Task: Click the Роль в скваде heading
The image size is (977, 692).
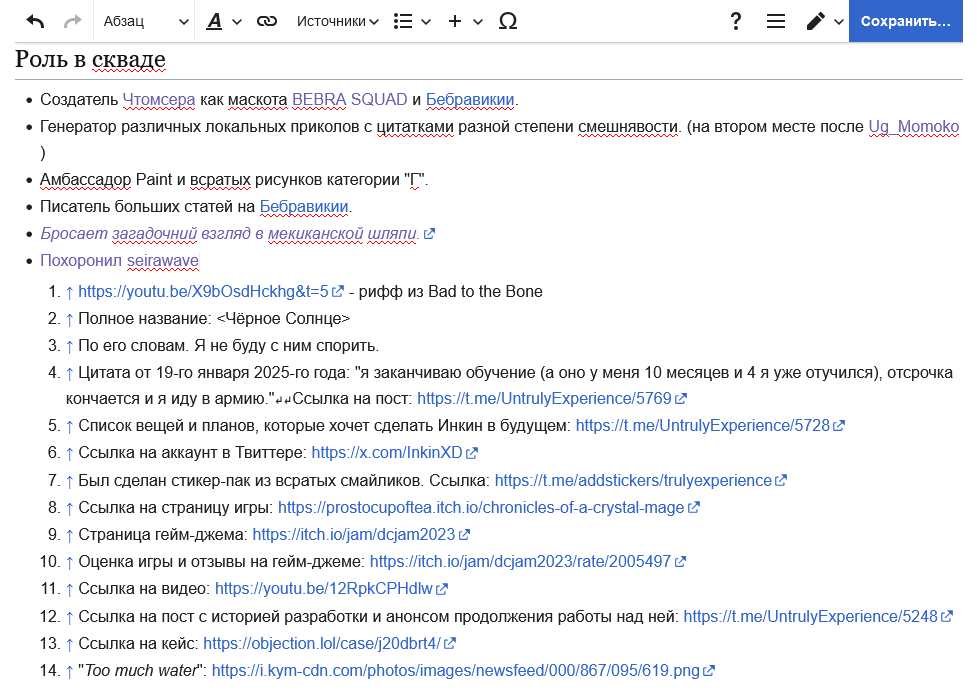Action: pos(90,60)
